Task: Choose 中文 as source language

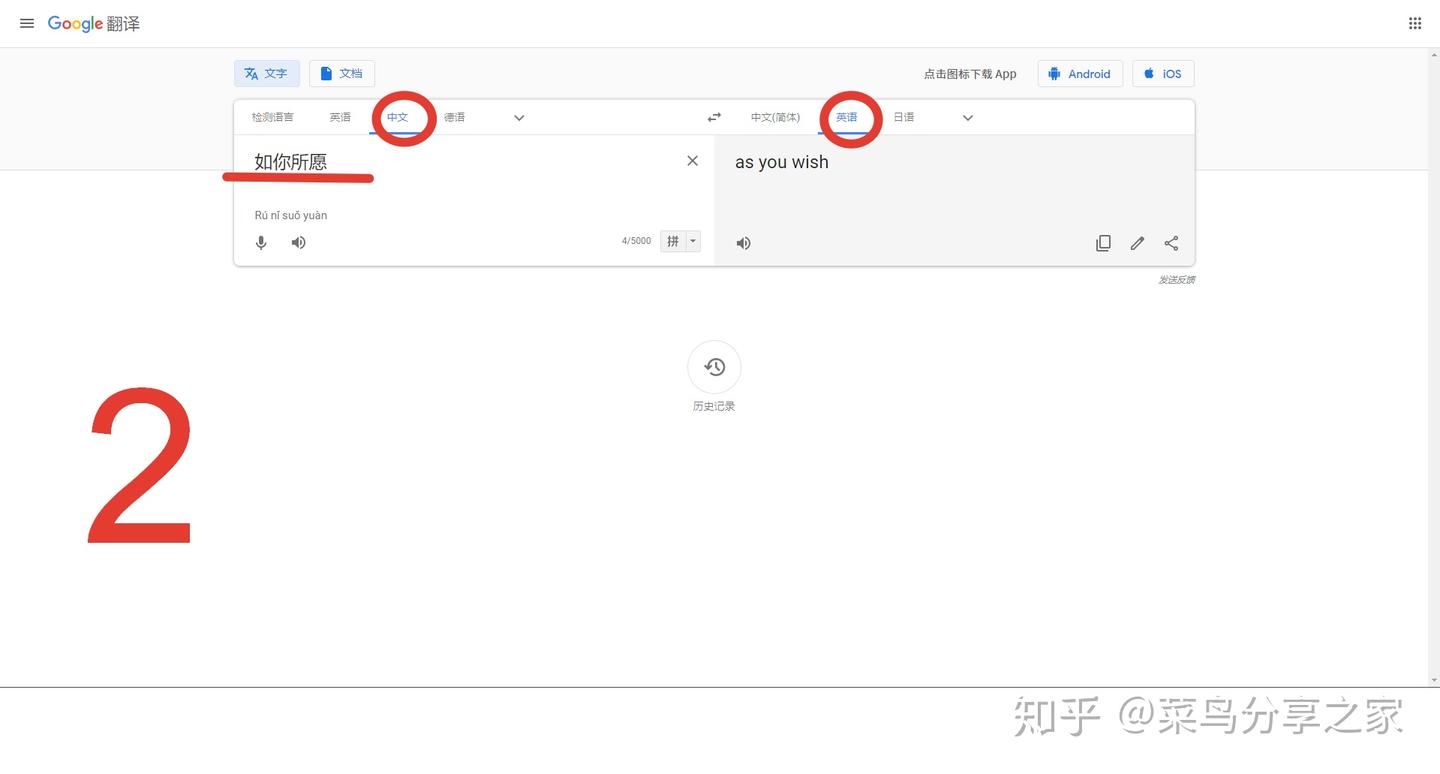Action: coord(398,117)
